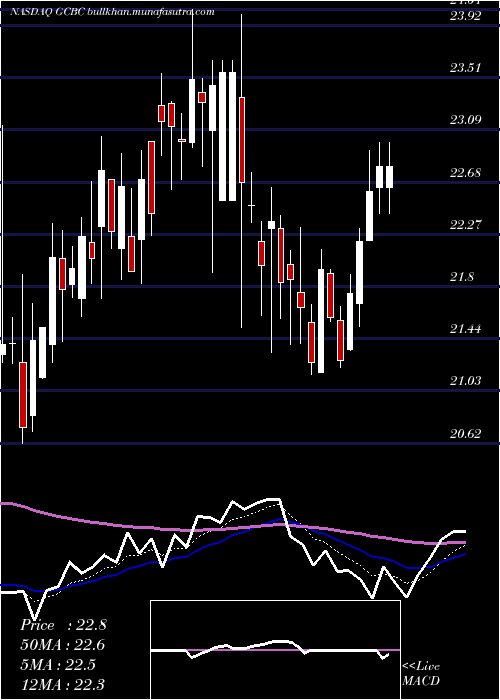Viewport: 500px width, 700px height.
Task: Click the 20.62 price axis label
Action: pos(466,433)
